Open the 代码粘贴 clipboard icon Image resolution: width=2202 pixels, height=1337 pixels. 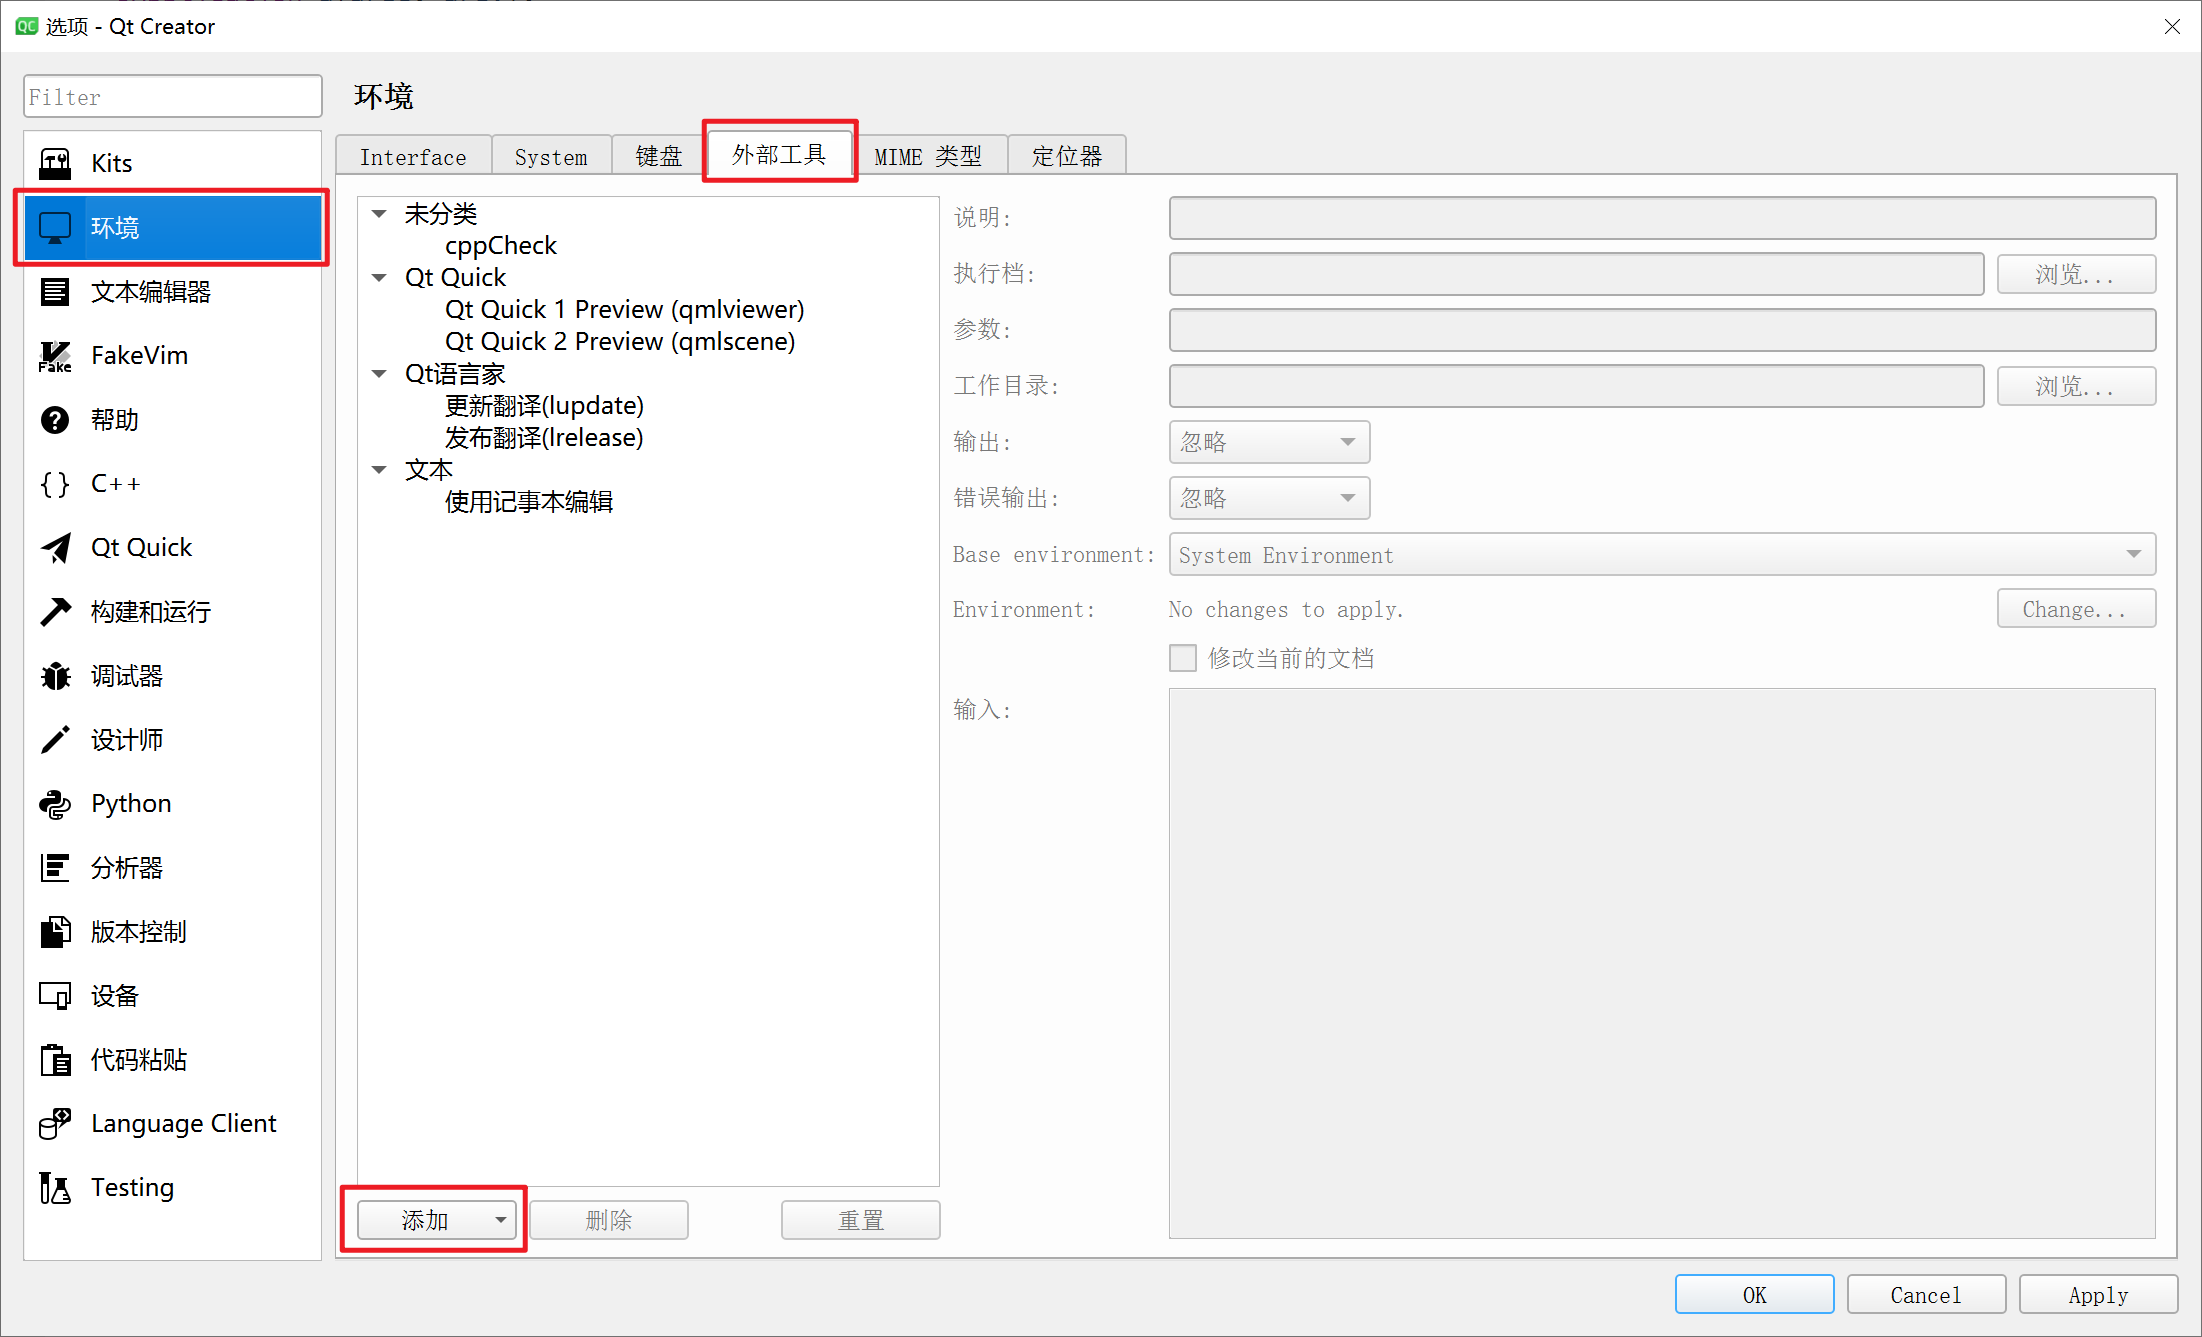tap(55, 1060)
